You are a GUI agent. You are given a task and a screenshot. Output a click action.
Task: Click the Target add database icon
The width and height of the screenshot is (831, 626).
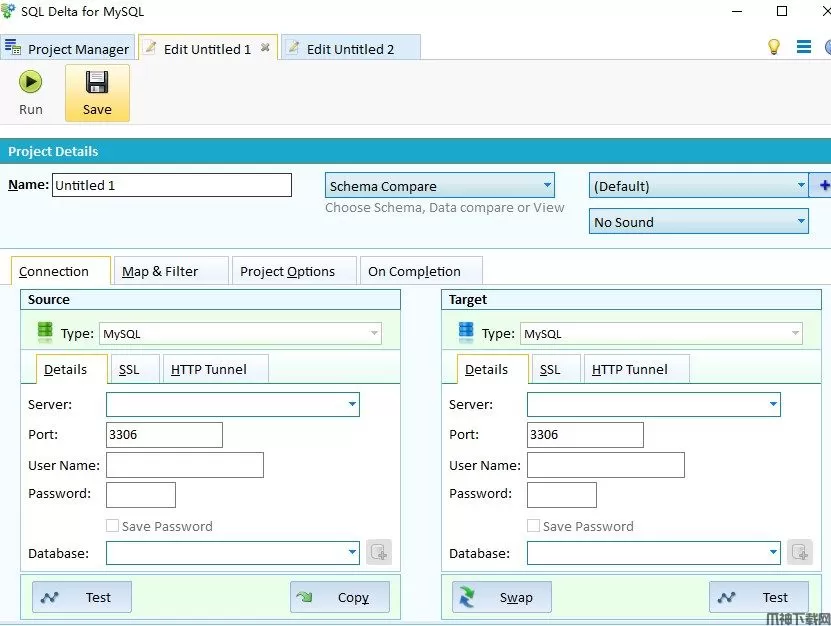point(799,552)
